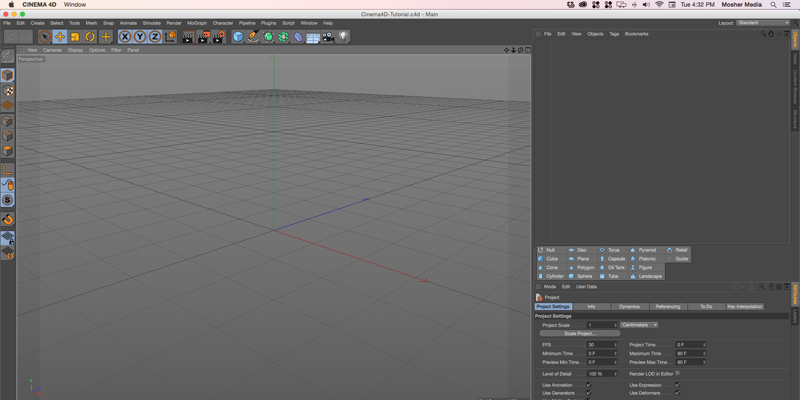Screen dimensions: 800x400
Task: Uncheck the Use Expression checkbox
Action: tap(678, 385)
